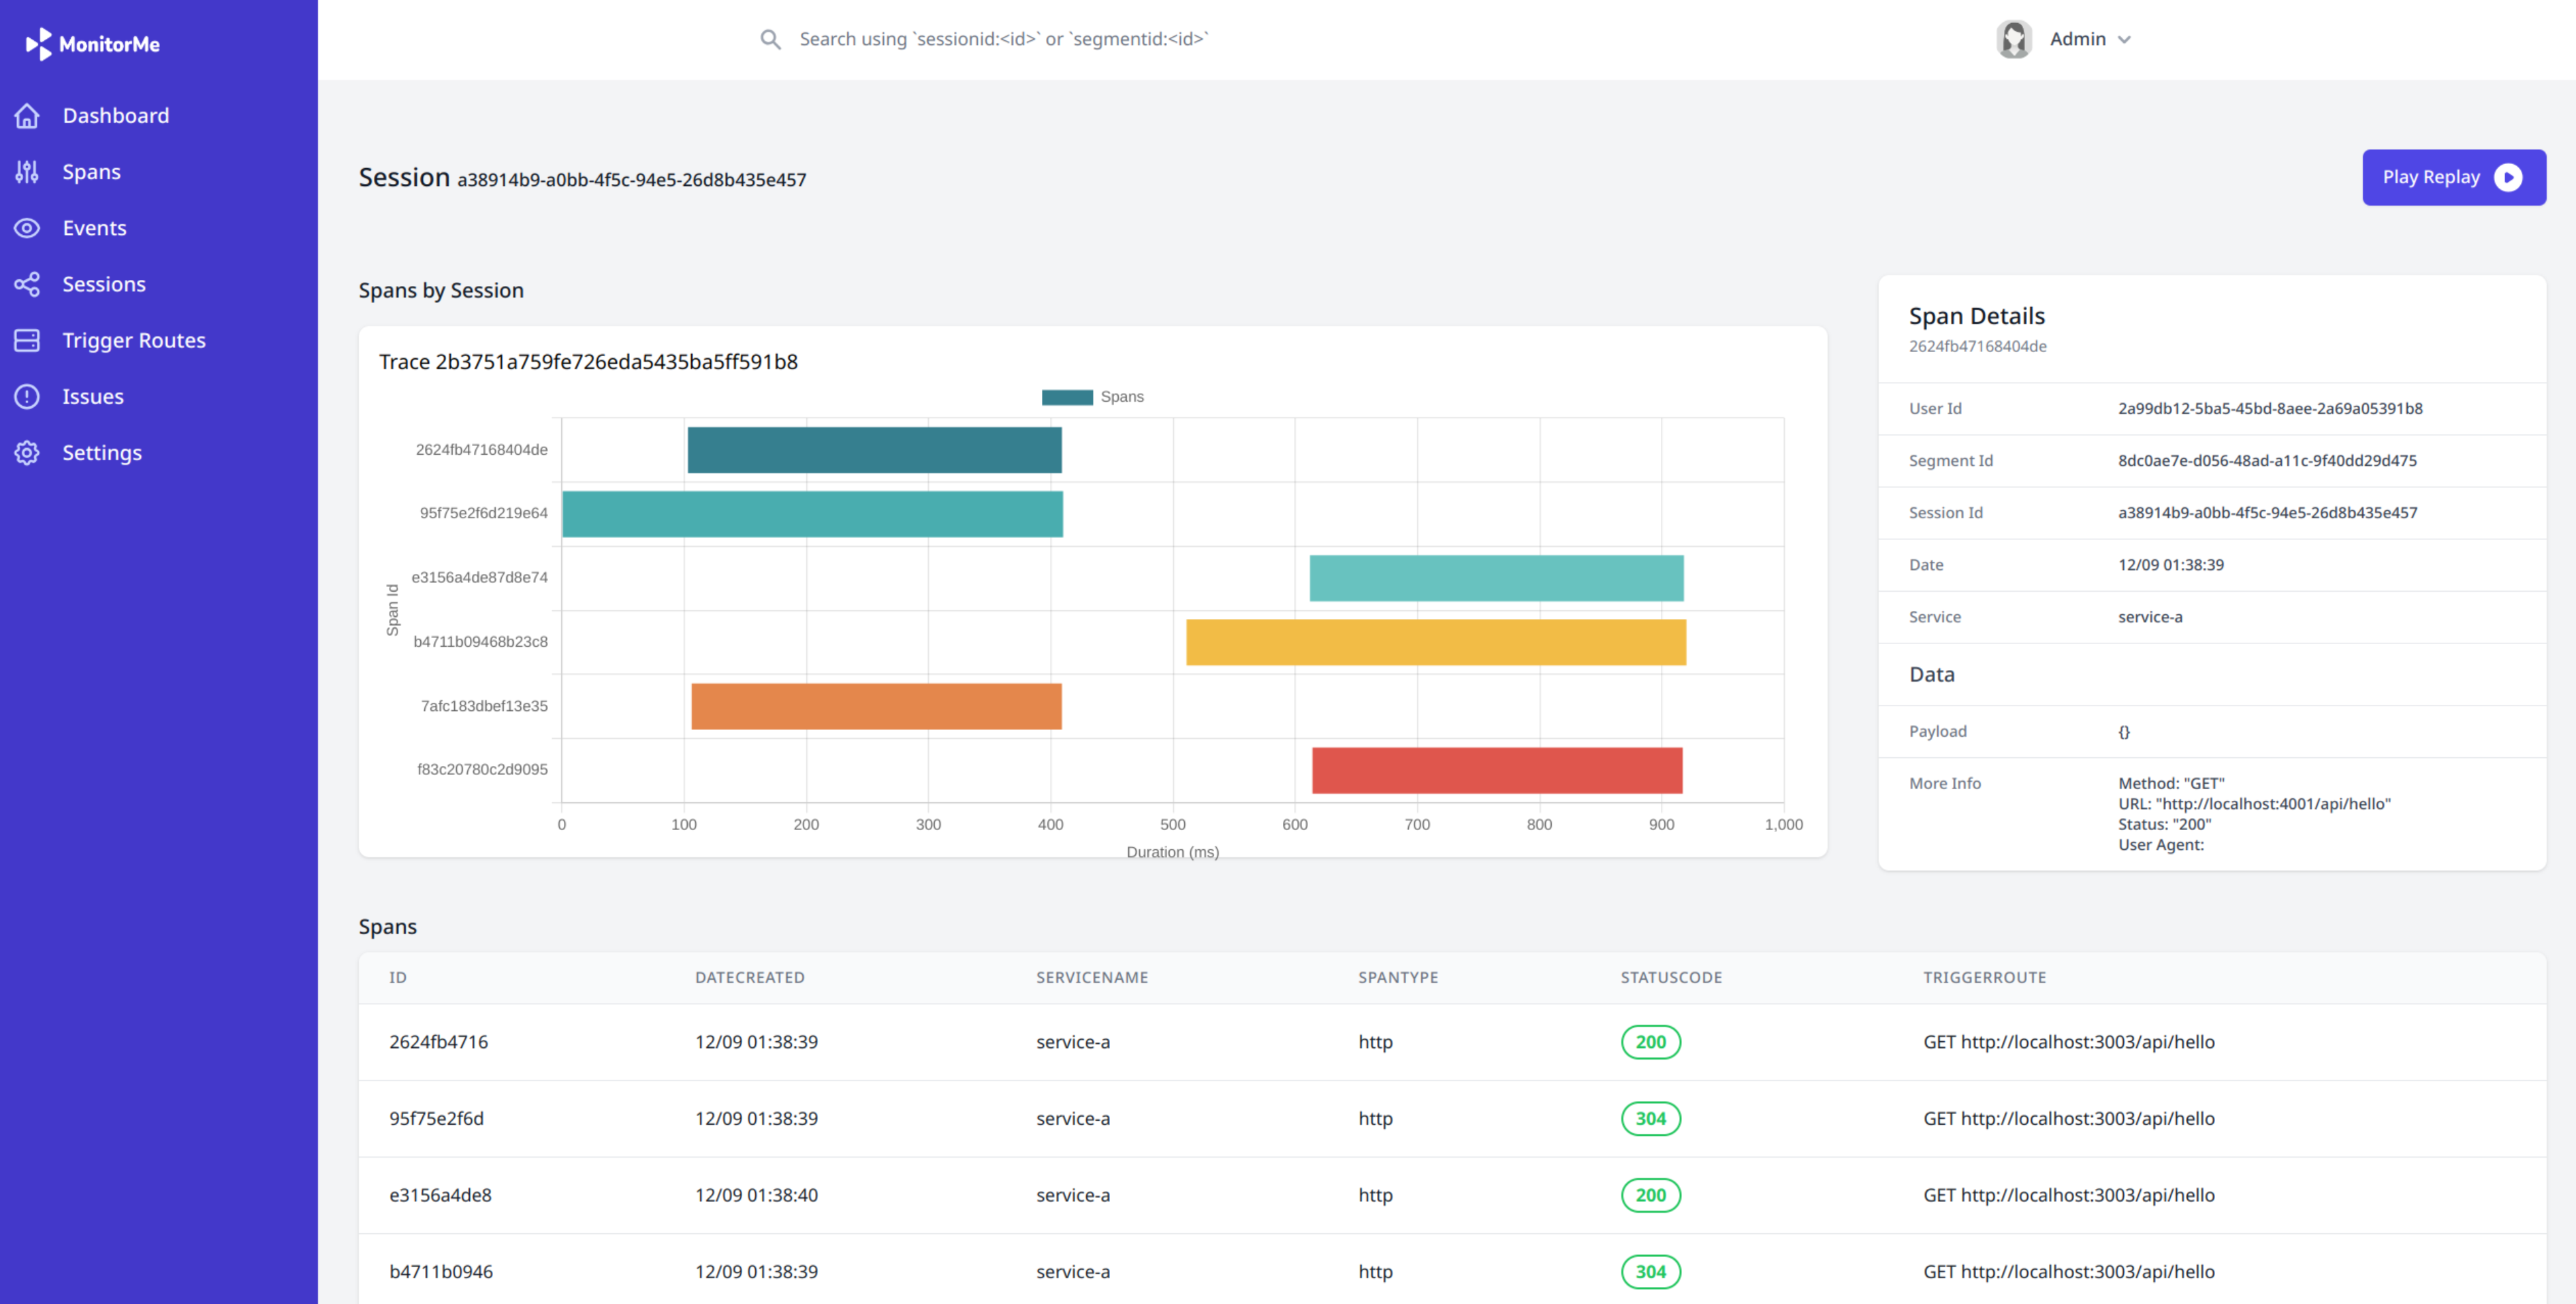
Task: Click the Issues alert circle icon
Action: [x=27, y=397]
